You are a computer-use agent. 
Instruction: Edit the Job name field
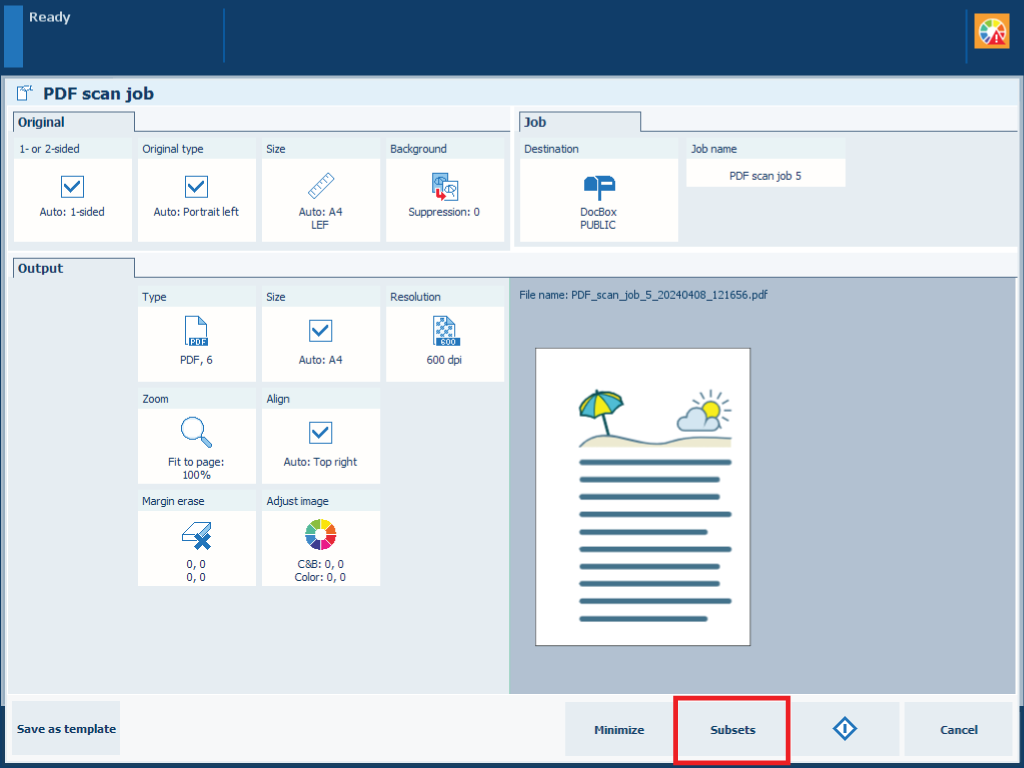765,175
